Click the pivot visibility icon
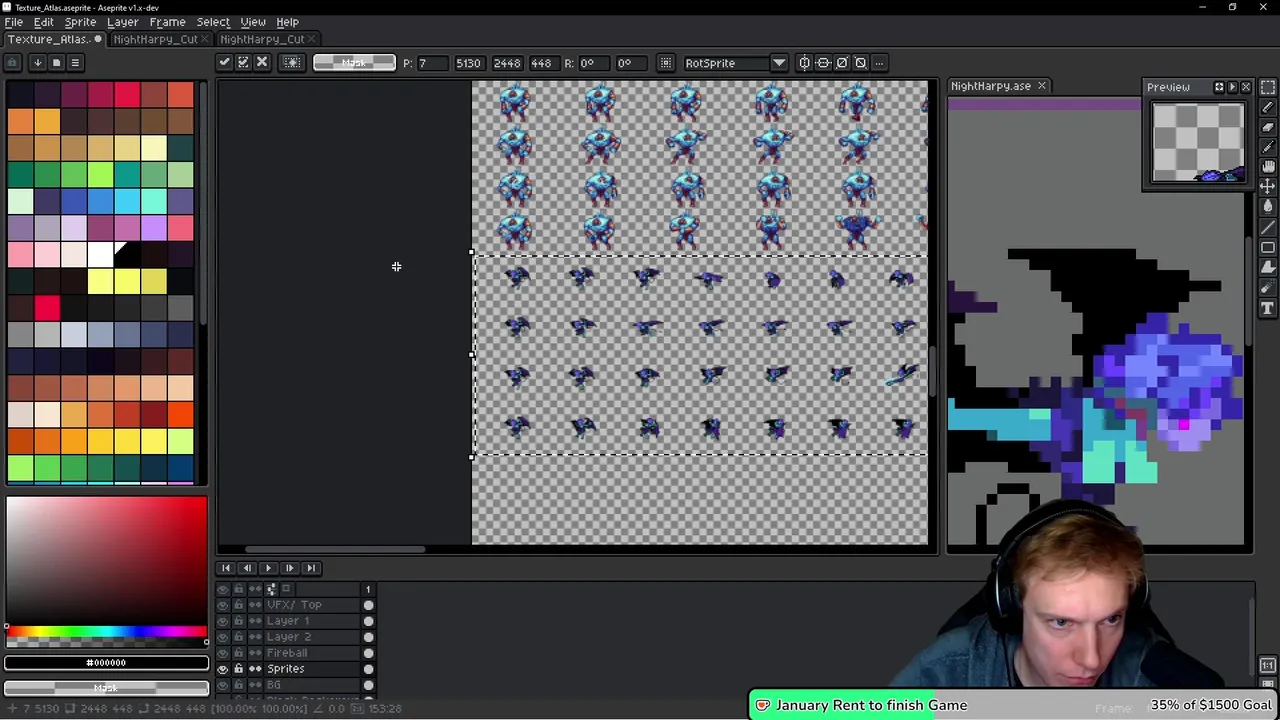Screen dimensions: 1280x720 [665, 63]
